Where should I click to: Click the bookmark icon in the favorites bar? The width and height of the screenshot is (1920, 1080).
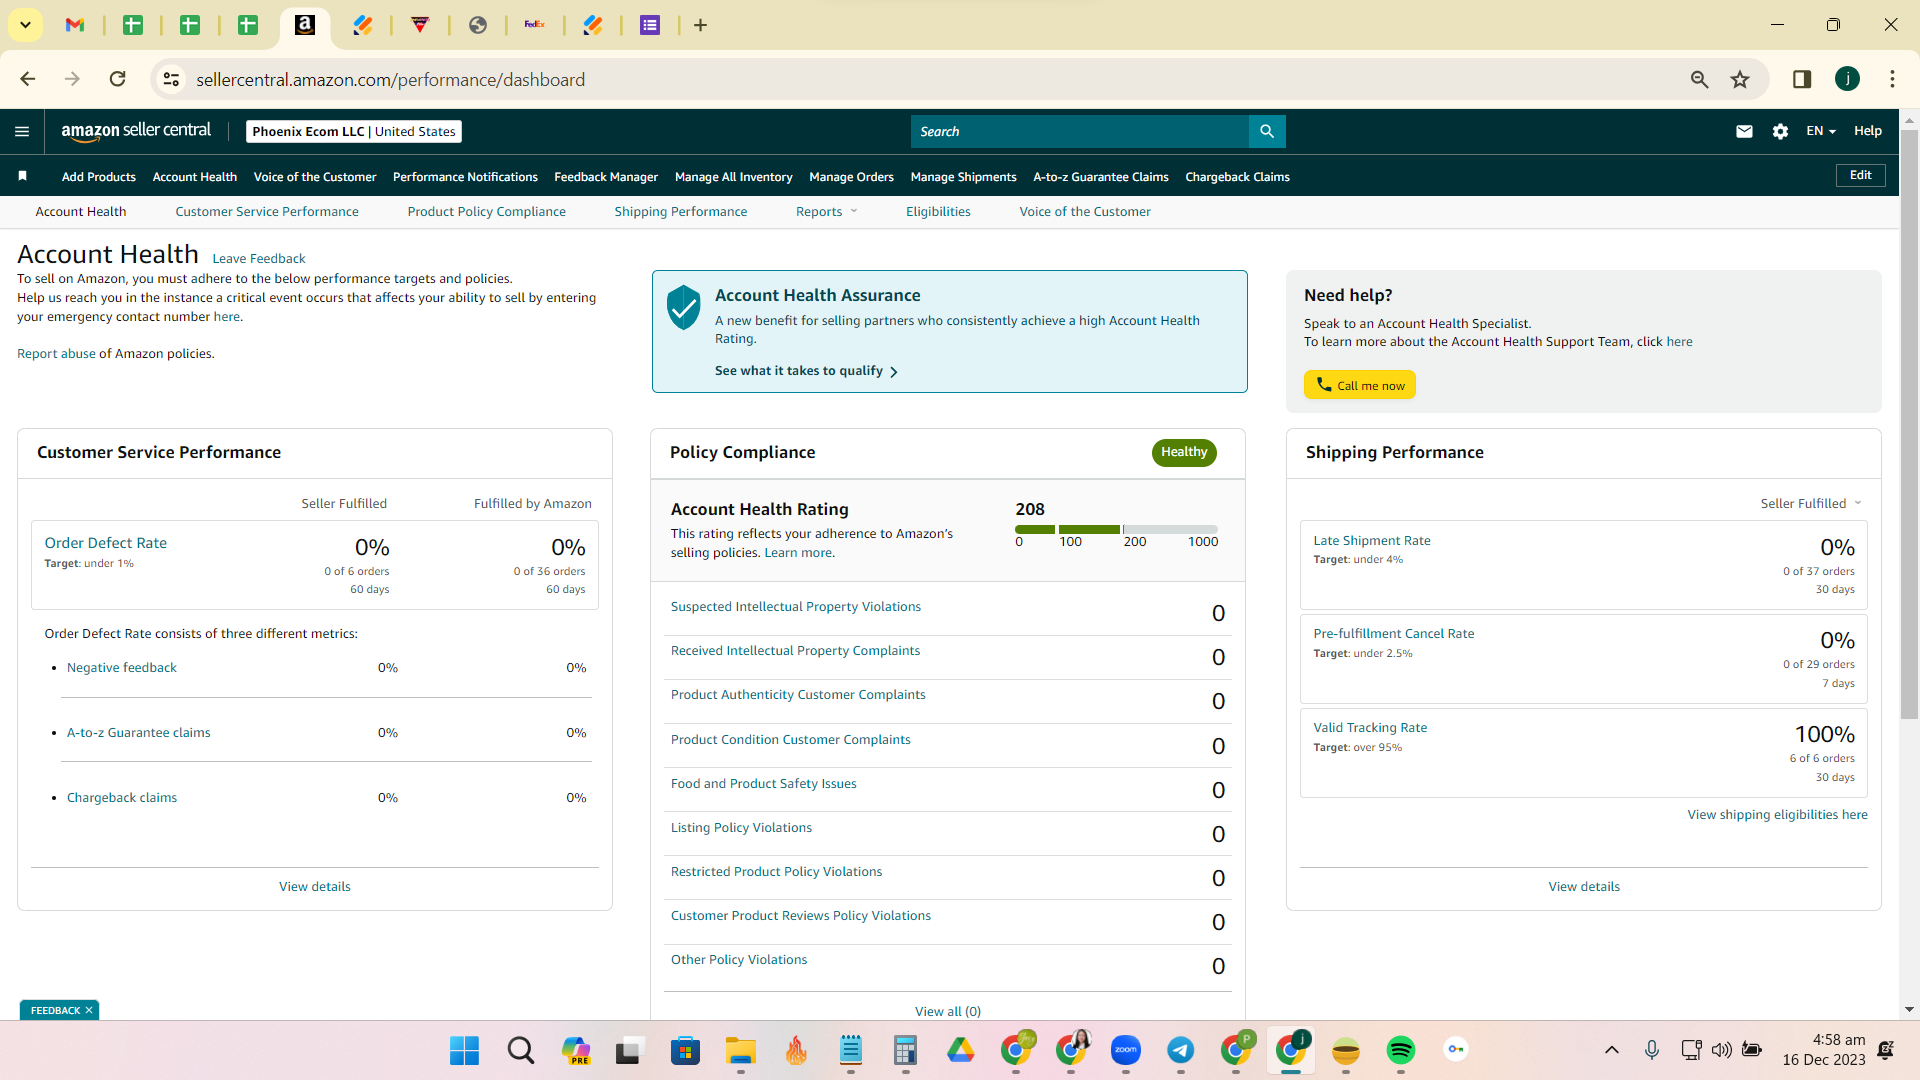[22, 176]
